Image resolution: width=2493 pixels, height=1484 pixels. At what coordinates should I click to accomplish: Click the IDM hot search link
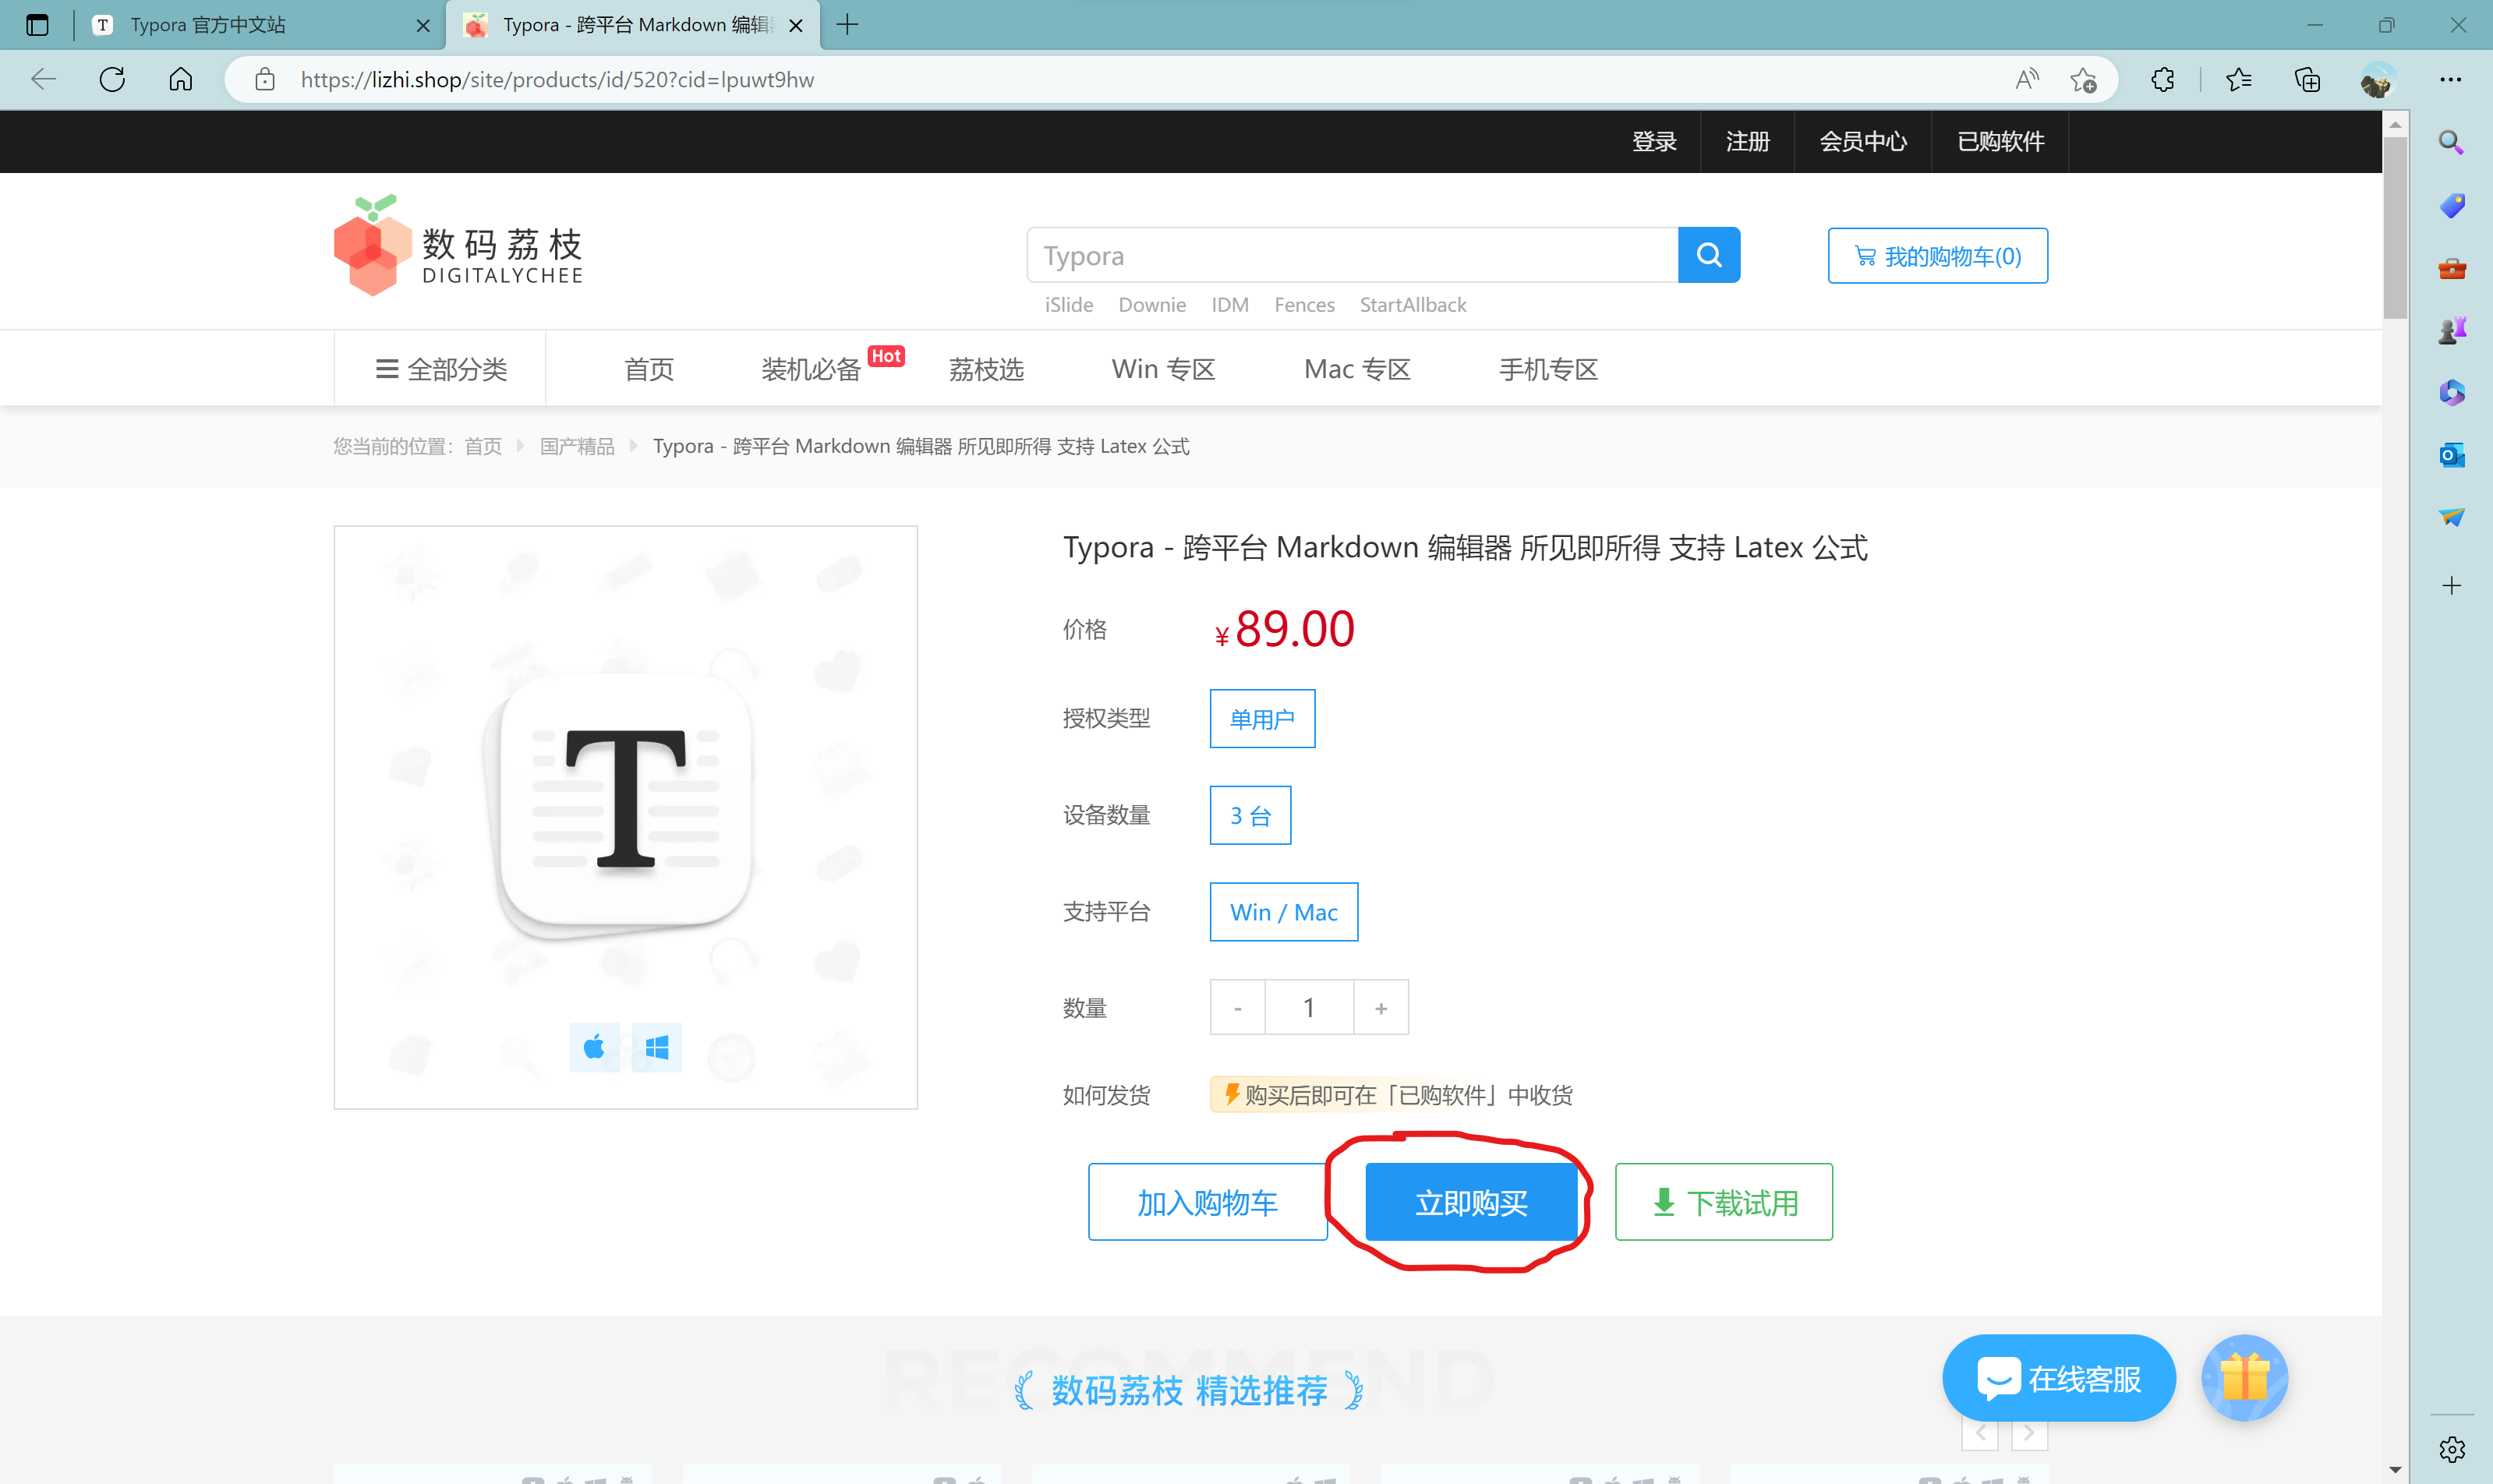tap(1229, 305)
